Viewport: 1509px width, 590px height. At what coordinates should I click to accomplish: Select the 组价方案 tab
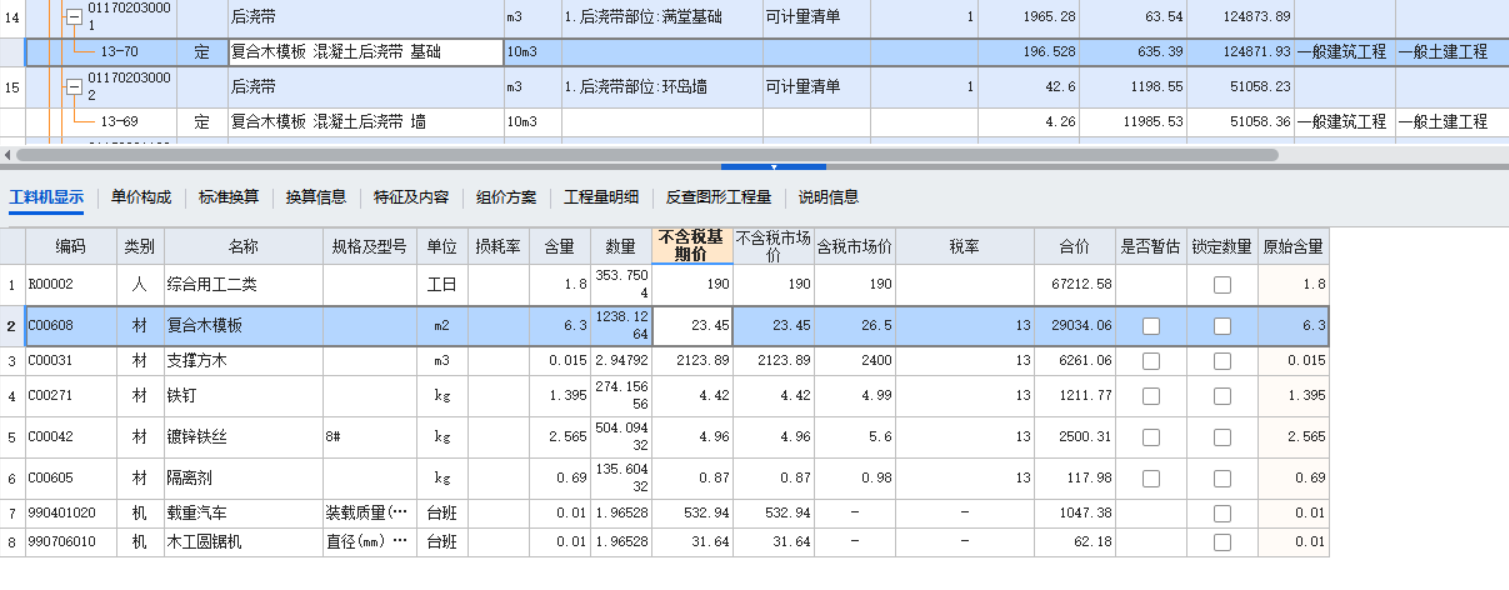coord(506,197)
